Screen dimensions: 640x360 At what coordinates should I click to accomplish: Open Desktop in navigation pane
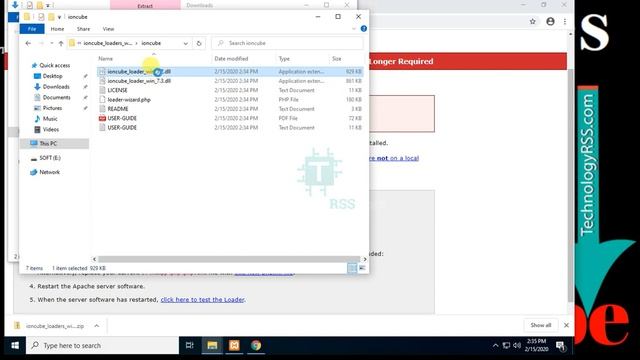coord(52,76)
